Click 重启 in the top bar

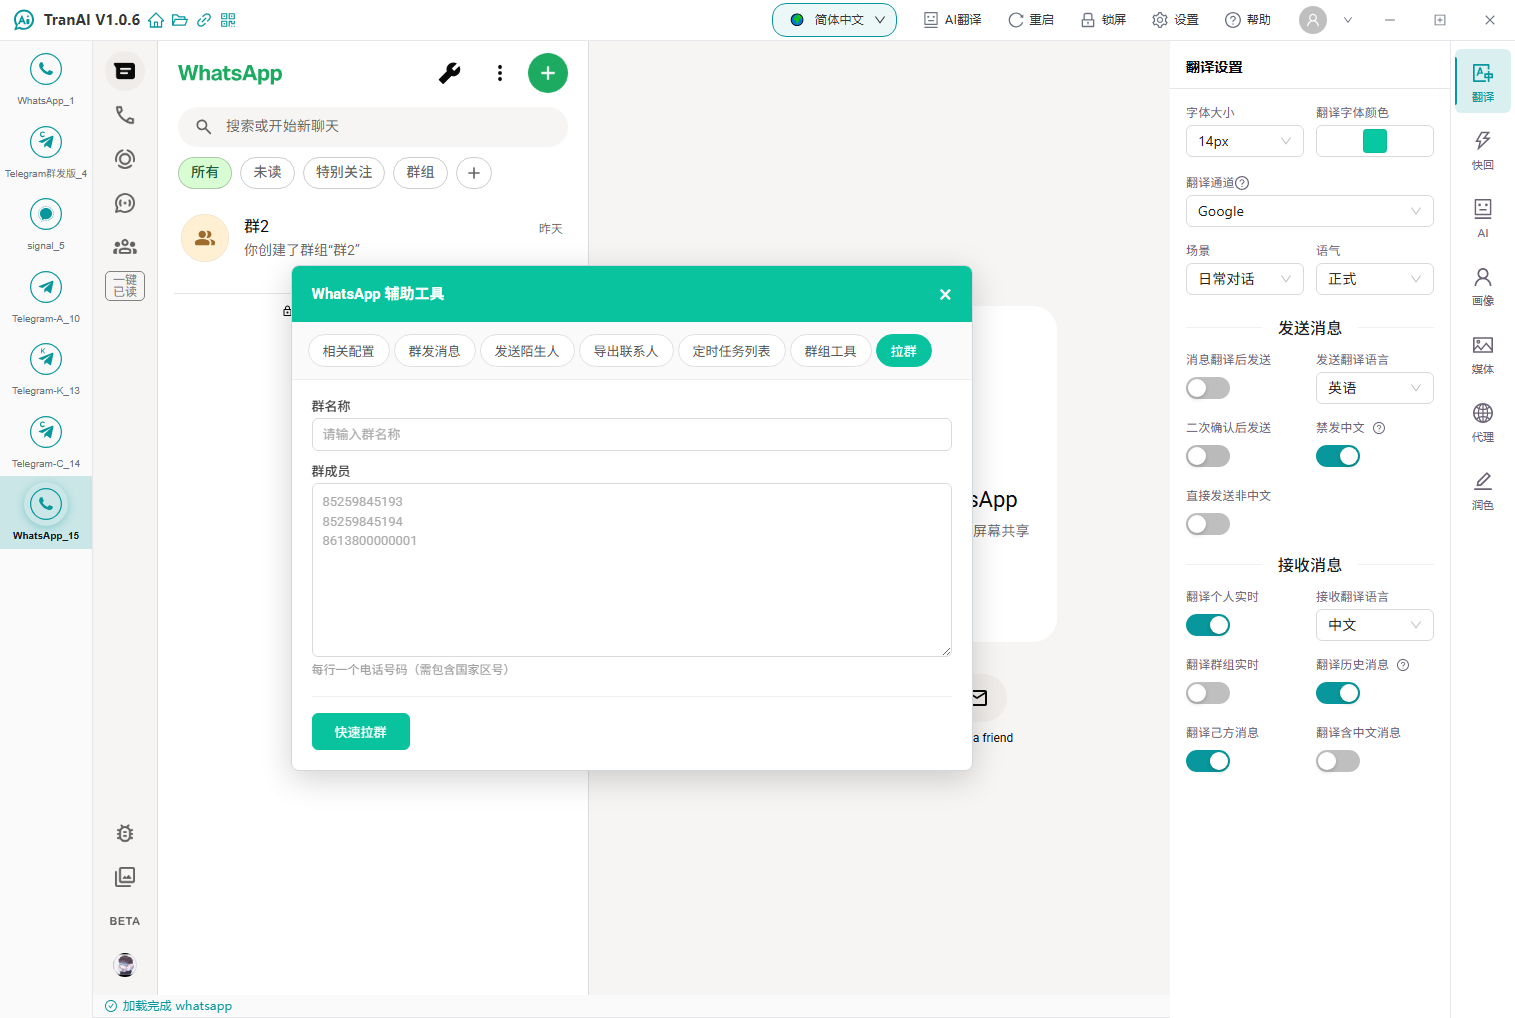click(1031, 20)
